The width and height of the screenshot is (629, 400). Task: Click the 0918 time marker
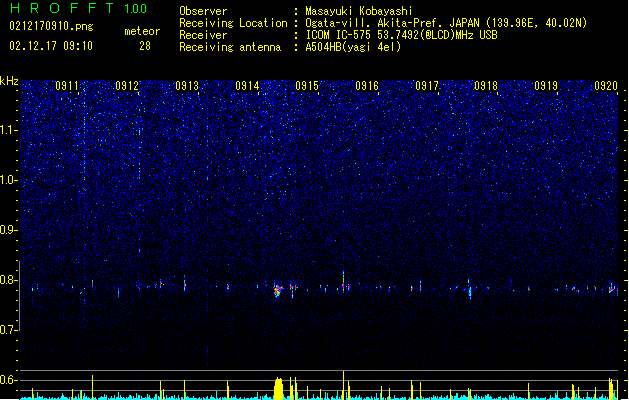[x=486, y=86]
